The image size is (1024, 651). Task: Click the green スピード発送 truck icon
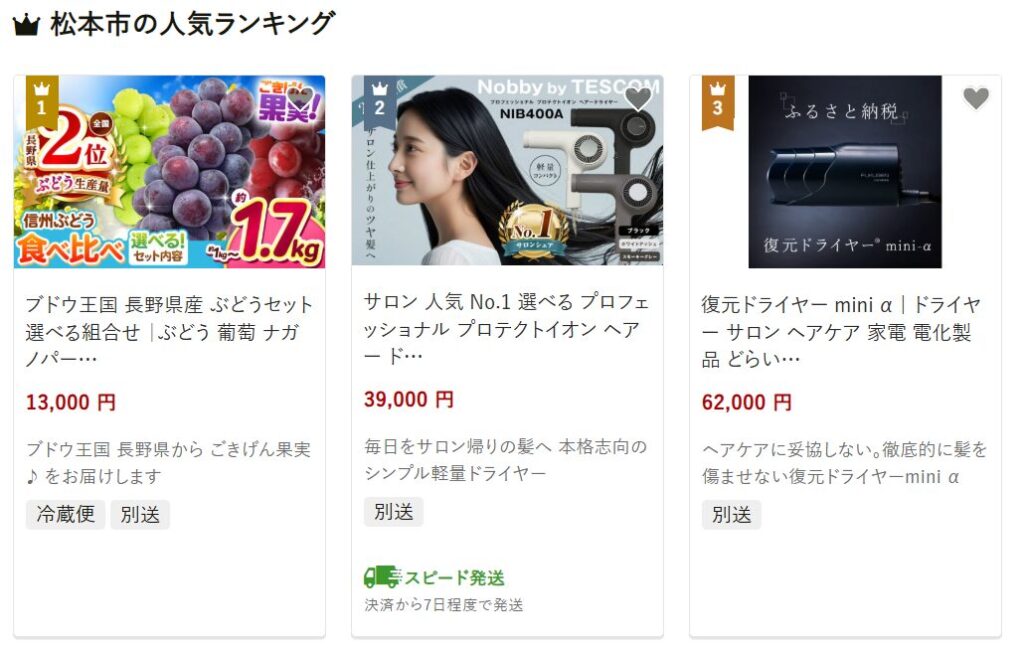[x=382, y=577]
